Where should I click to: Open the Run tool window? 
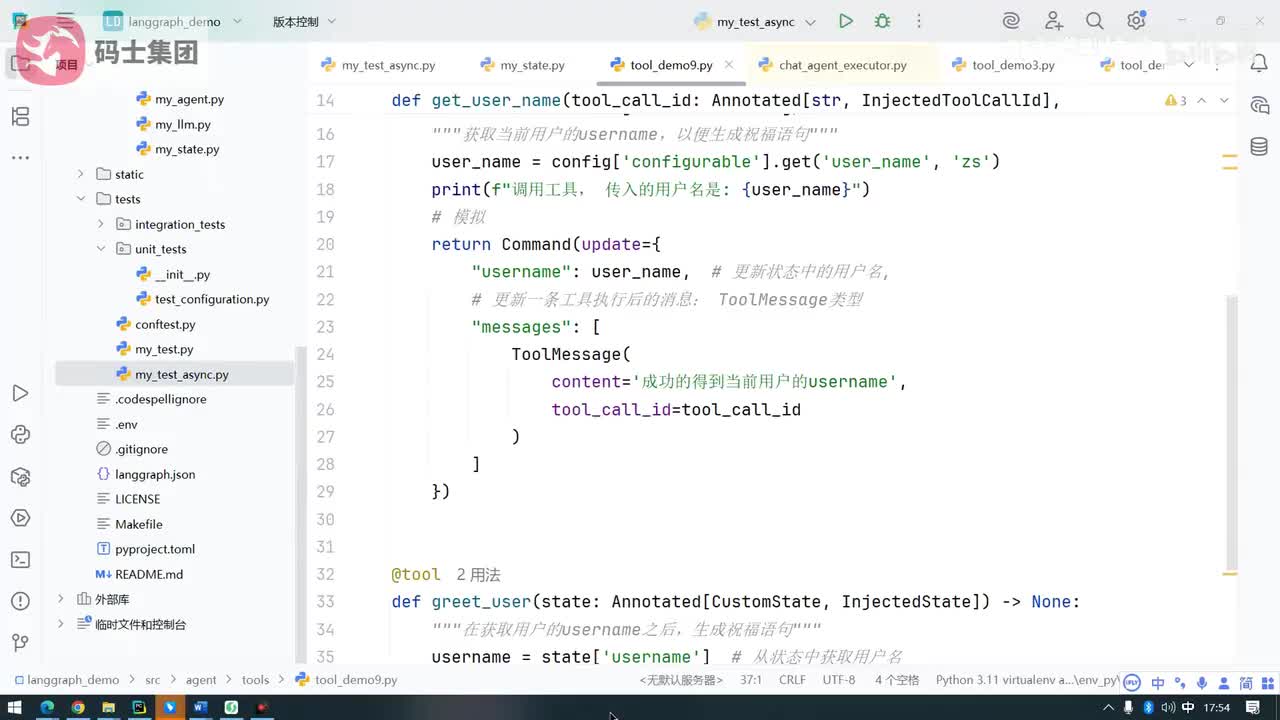(20, 393)
